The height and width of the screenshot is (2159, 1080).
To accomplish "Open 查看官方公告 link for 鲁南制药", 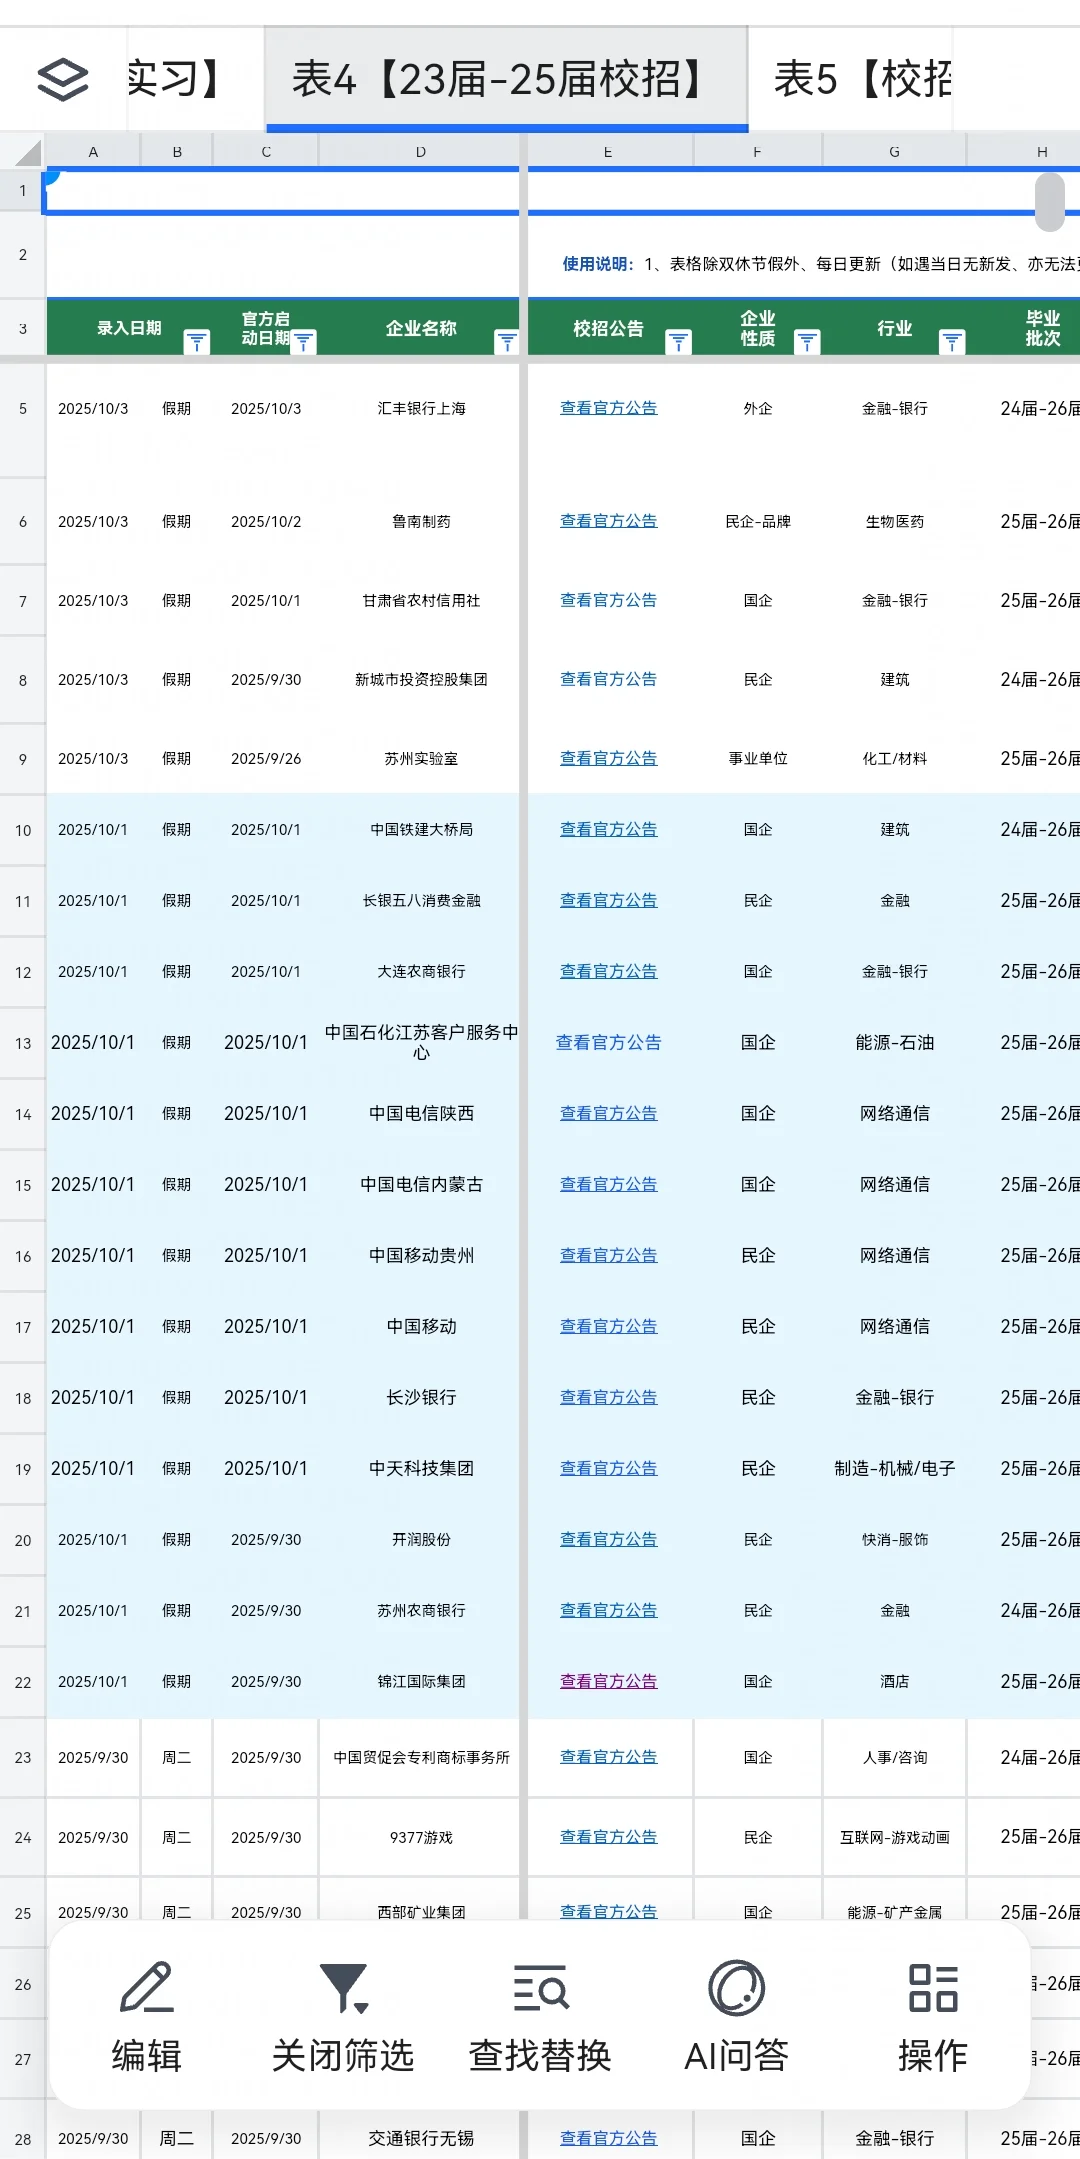I will [x=608, y=521].
